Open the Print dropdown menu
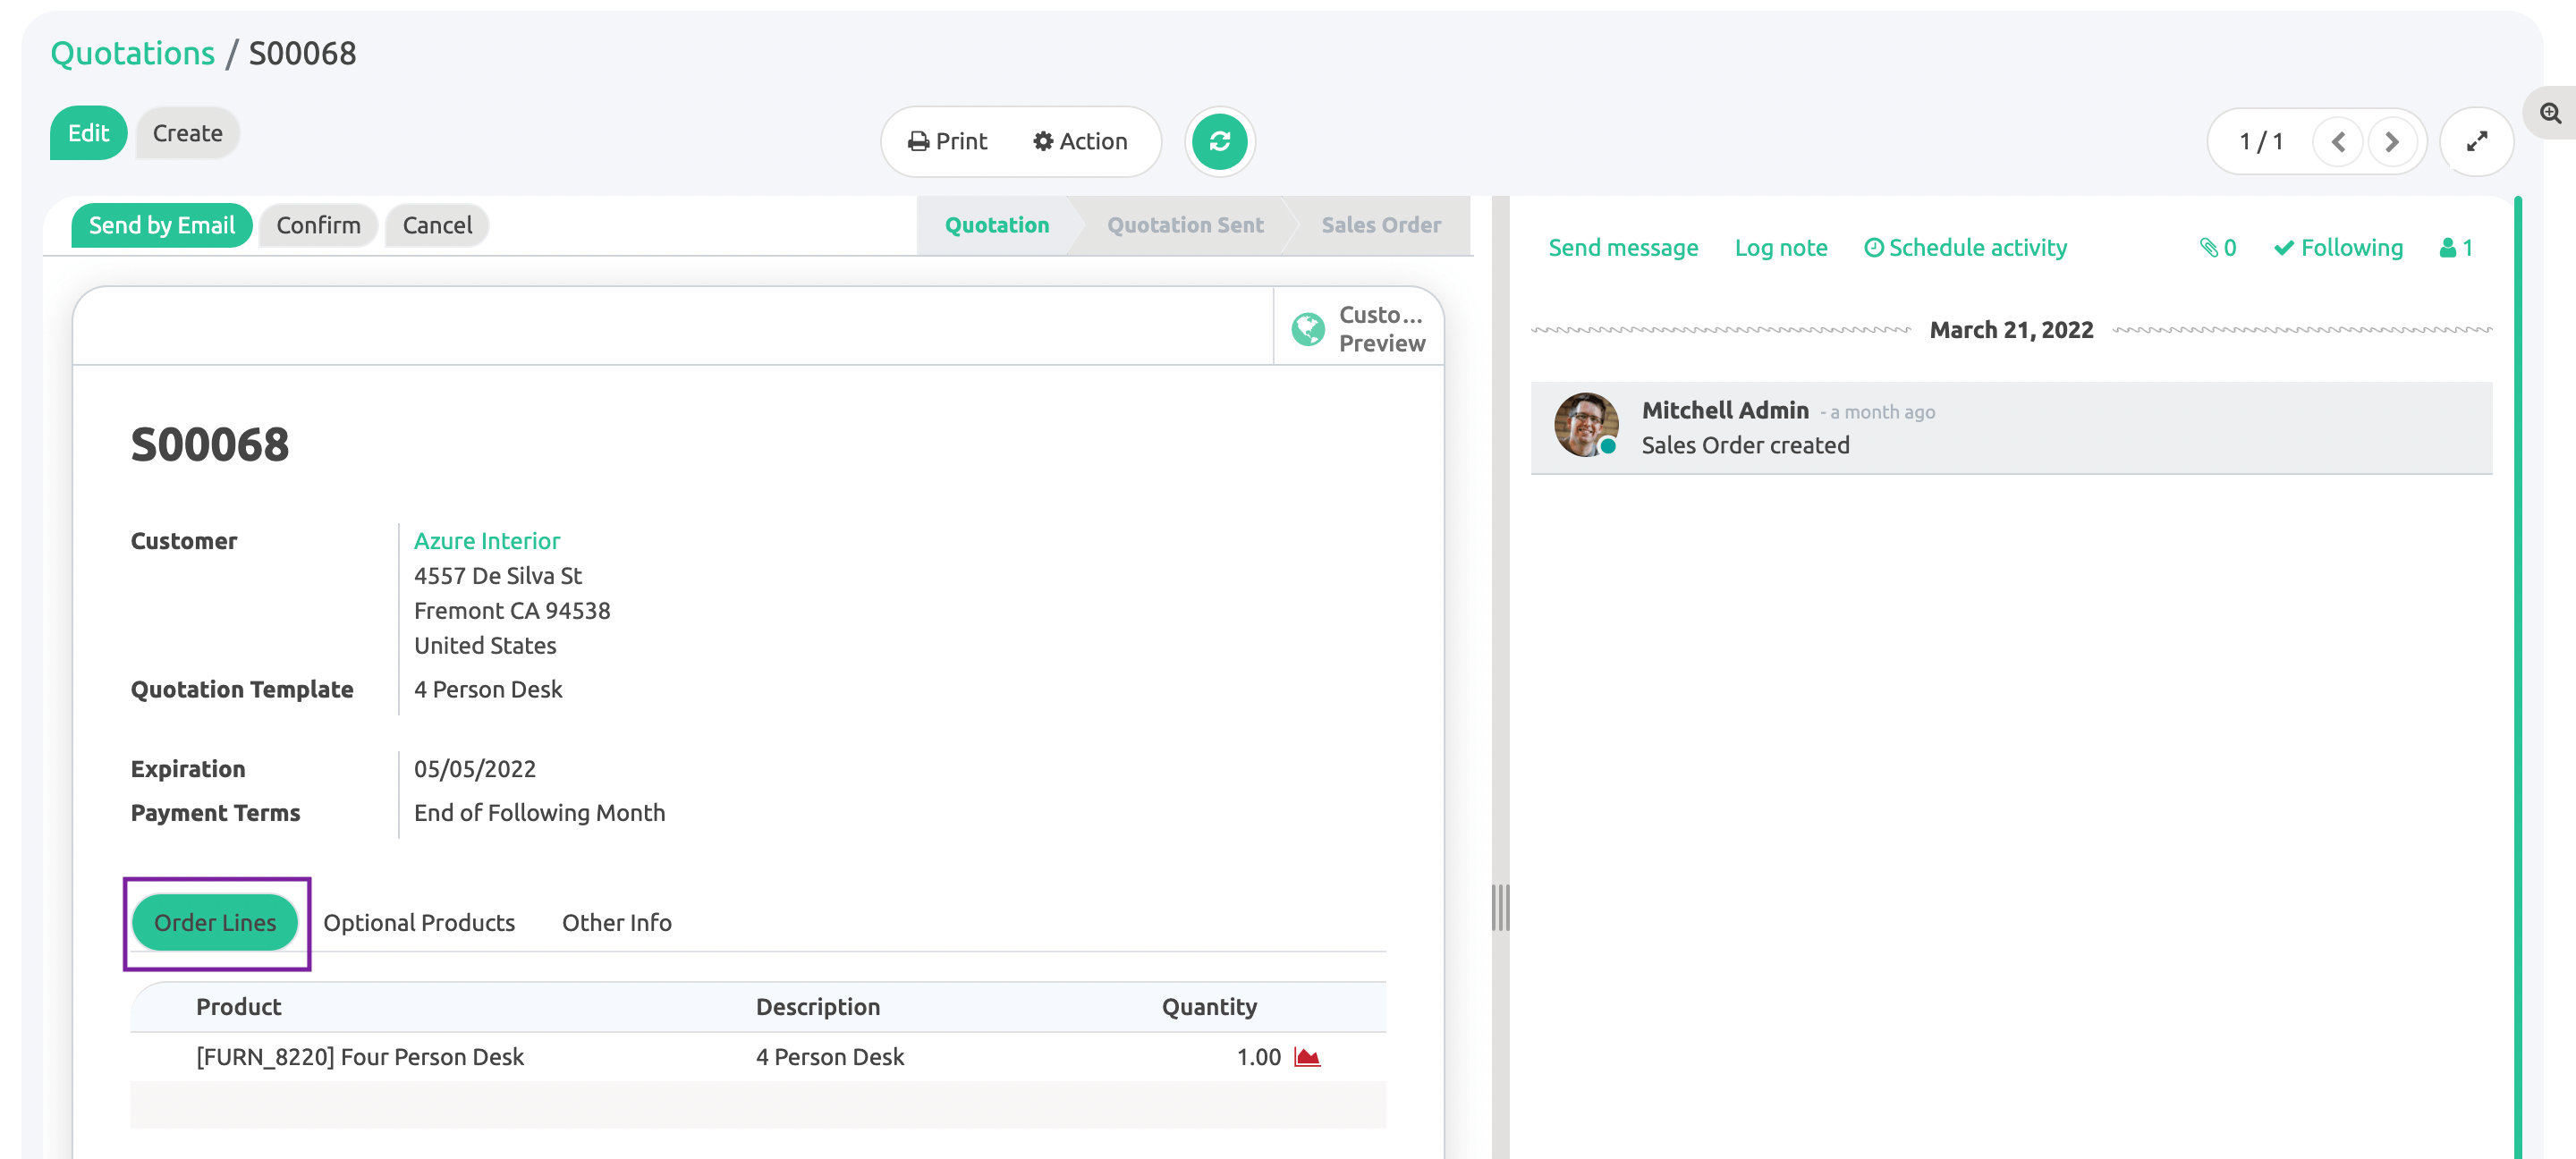 (946, 142)
